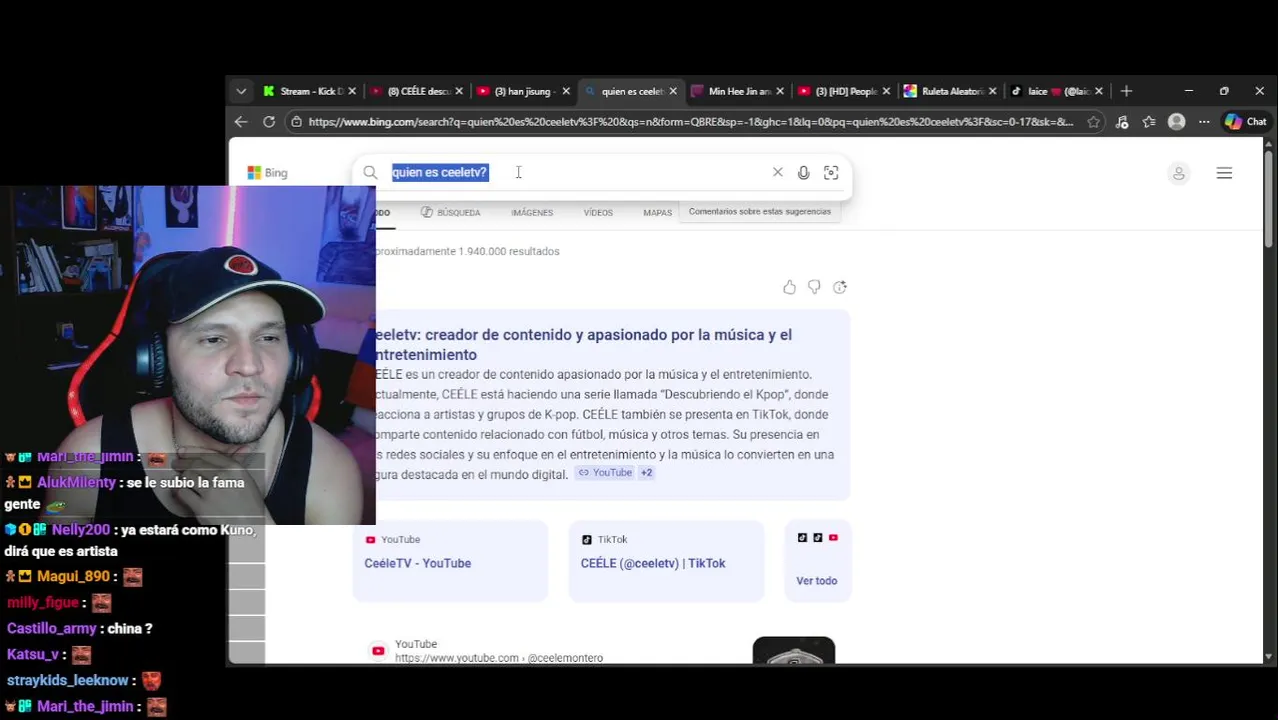
Task: Click Magui_890 chat username
Action: [73, 576]
